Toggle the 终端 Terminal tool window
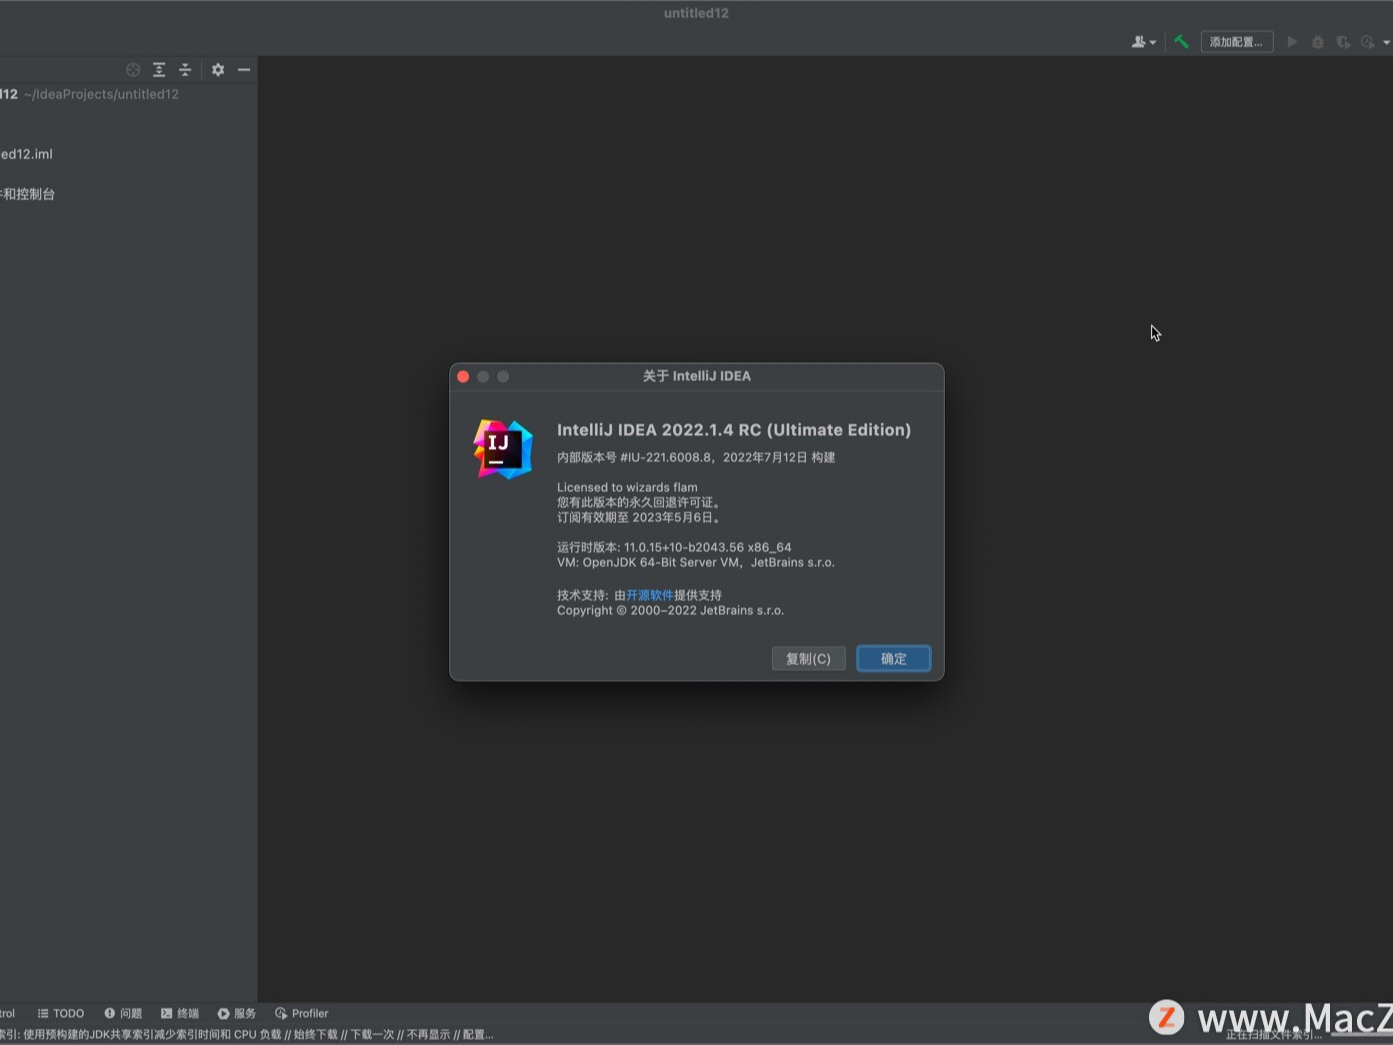1393x1045 pixels. (180, 1013)
